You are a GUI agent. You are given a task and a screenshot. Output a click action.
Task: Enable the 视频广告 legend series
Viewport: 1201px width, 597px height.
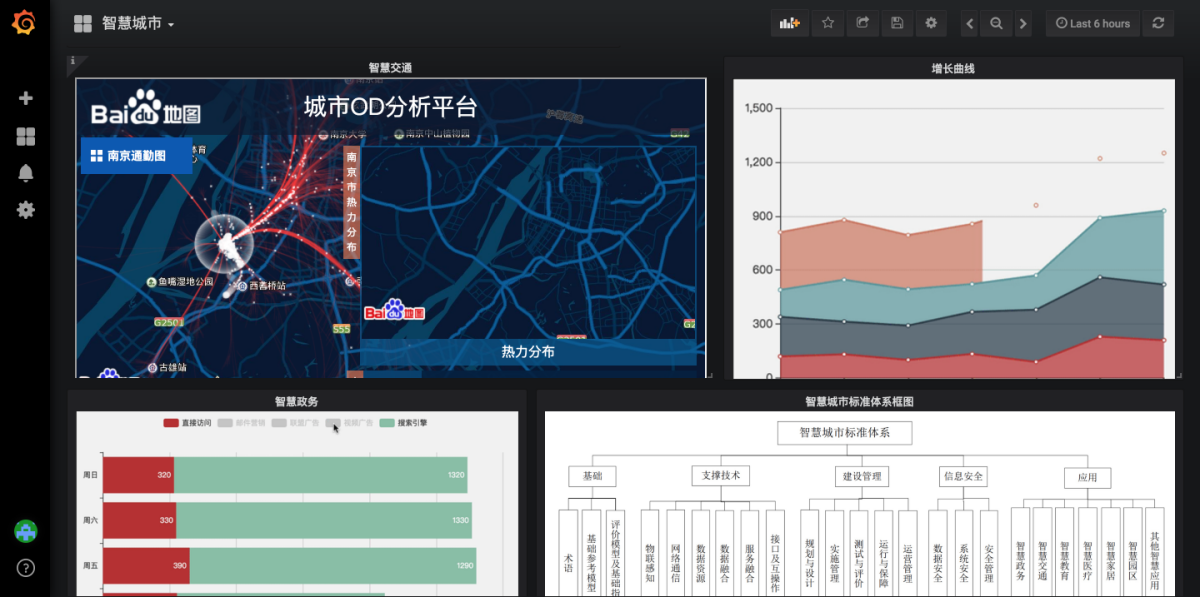[350, 423]
